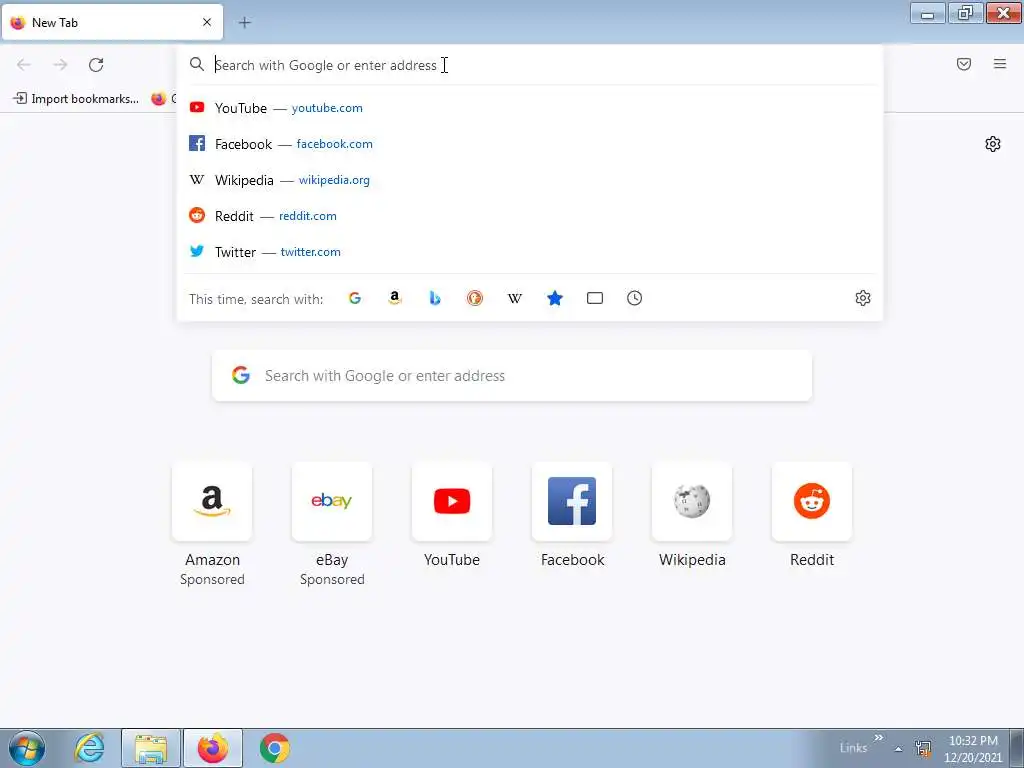1024x768 pixels.
Task: Open the taskbar clock showing 10:32 PM
Action: point(973,749)
